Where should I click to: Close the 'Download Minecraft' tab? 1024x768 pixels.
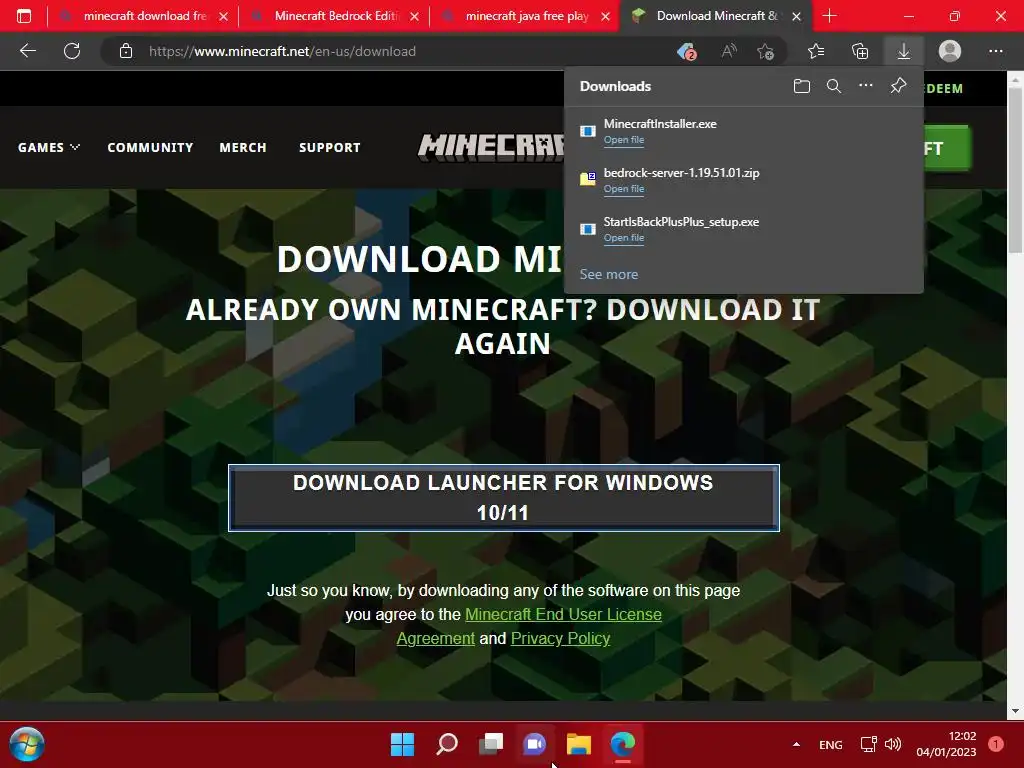coord(797,16)
